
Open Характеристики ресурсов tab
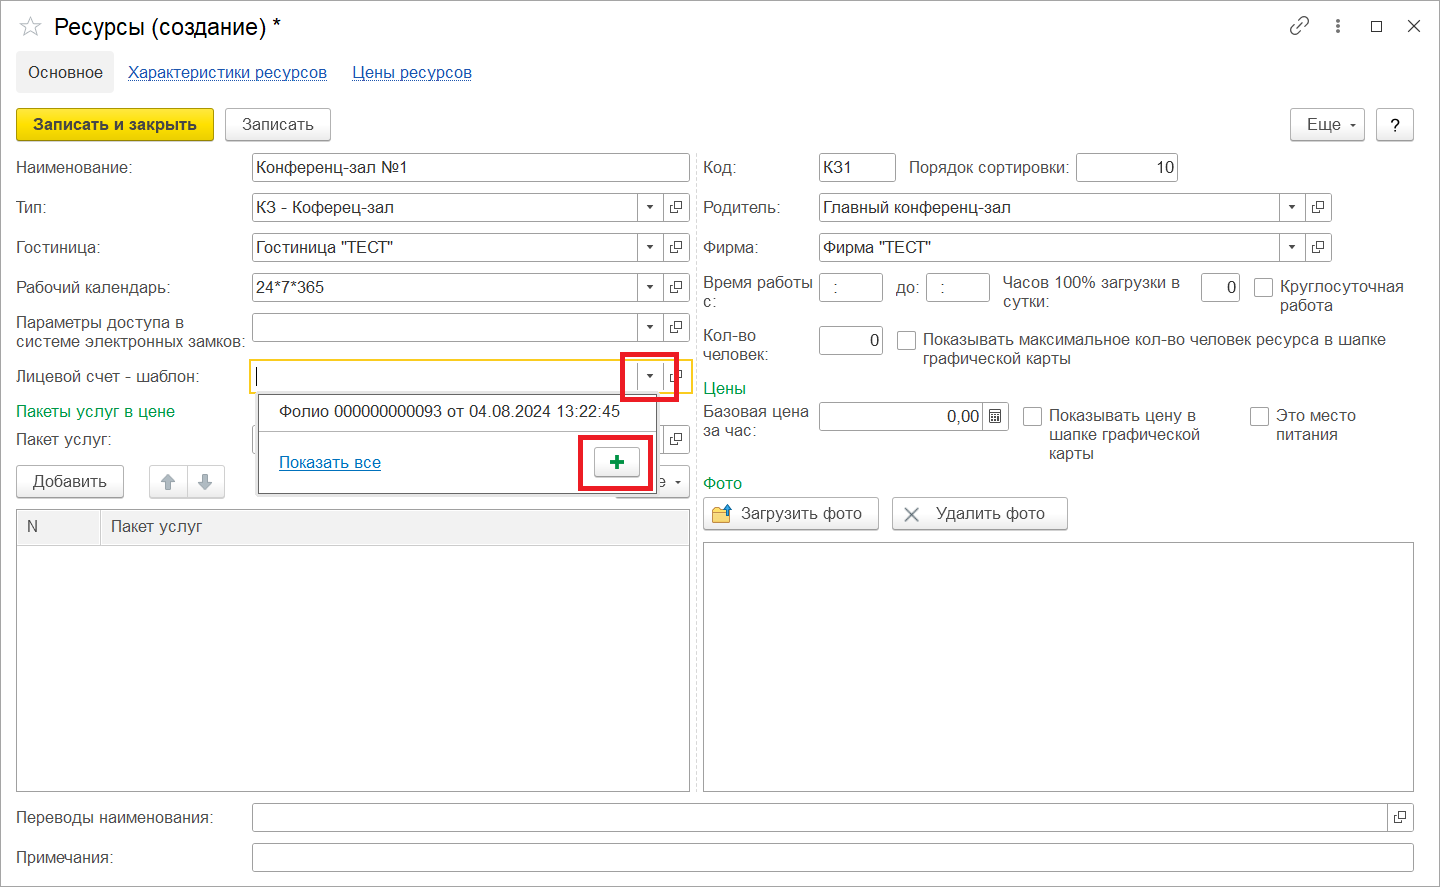click(x=227, y=72)
